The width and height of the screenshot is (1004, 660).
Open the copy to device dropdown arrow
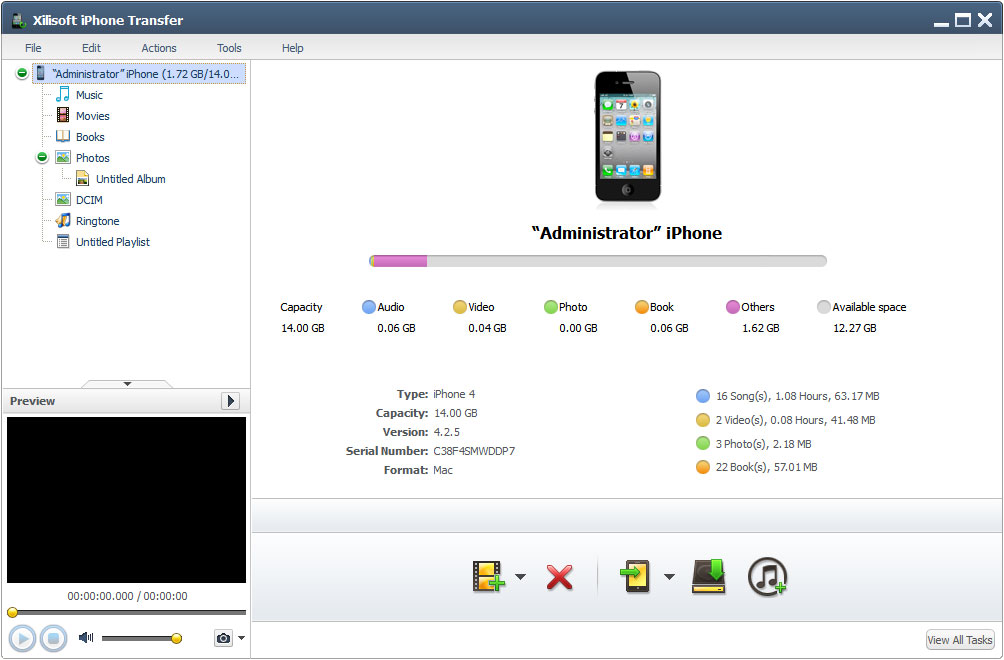(669, 577)
